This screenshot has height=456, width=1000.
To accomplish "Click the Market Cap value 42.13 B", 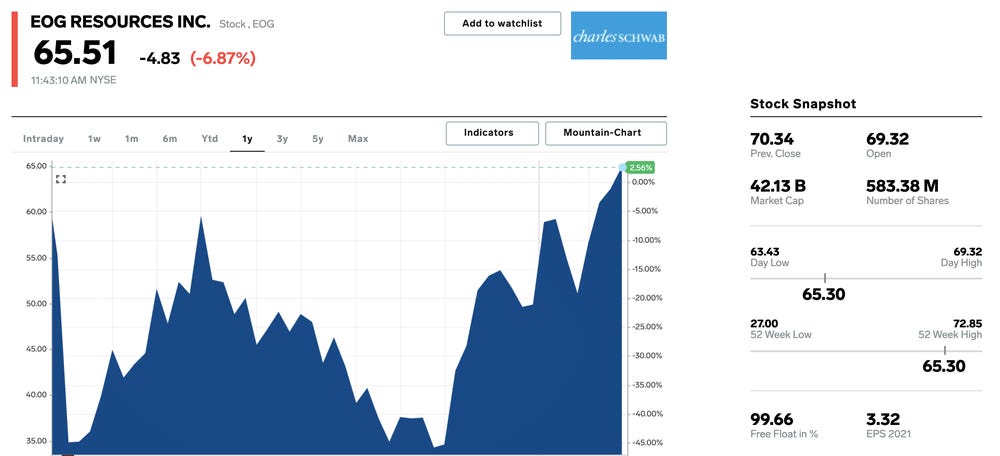I will click(778, 186).
